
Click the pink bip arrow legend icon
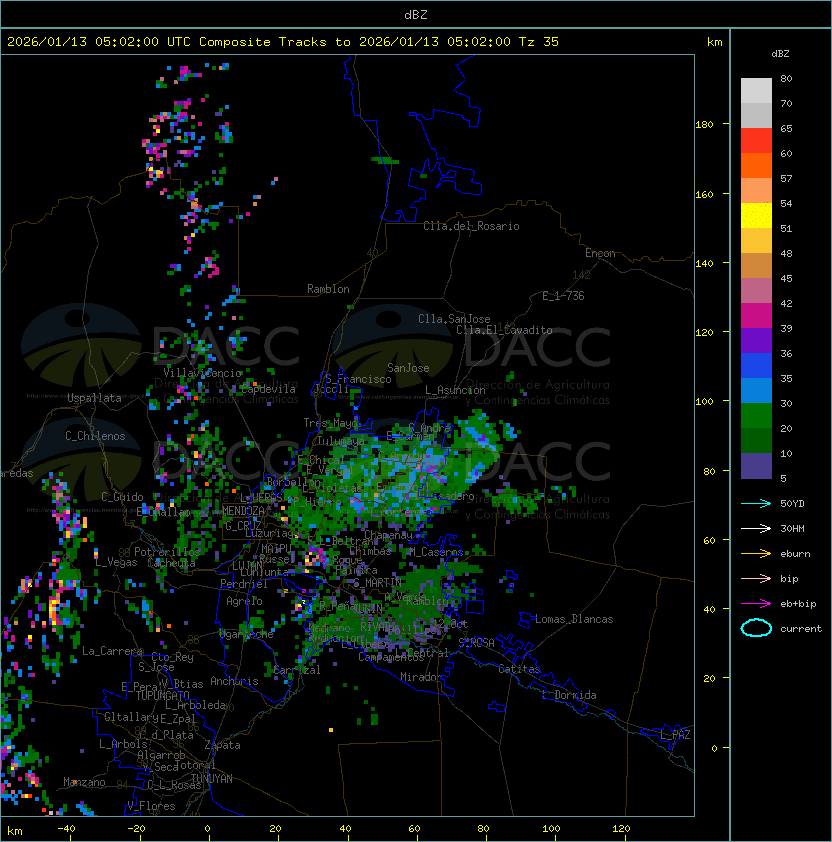(x=756, y=578)
